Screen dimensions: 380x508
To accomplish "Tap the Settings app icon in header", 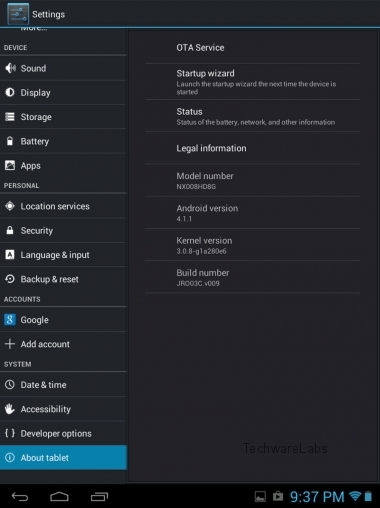I will pos(18,14).
